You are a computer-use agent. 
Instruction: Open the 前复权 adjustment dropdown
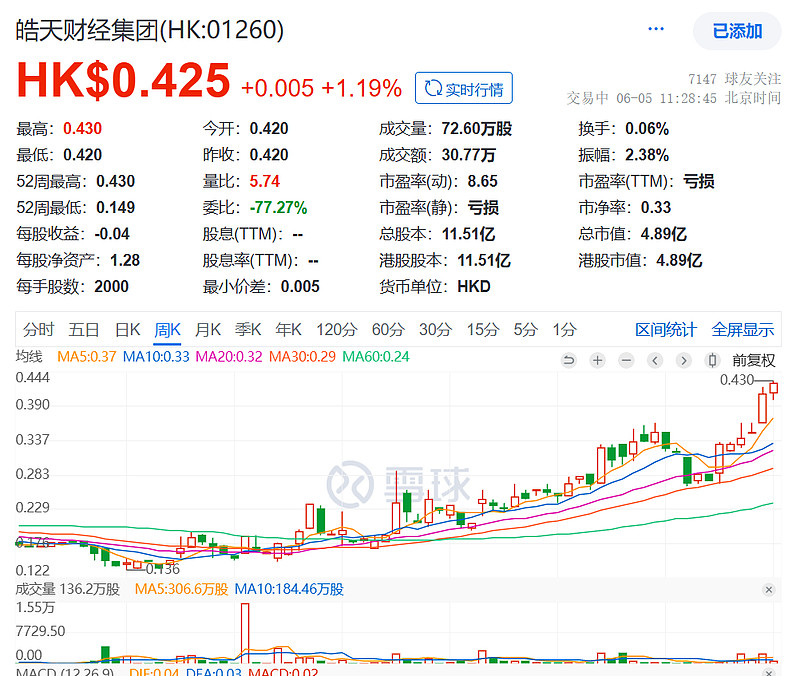coord(754,361)
